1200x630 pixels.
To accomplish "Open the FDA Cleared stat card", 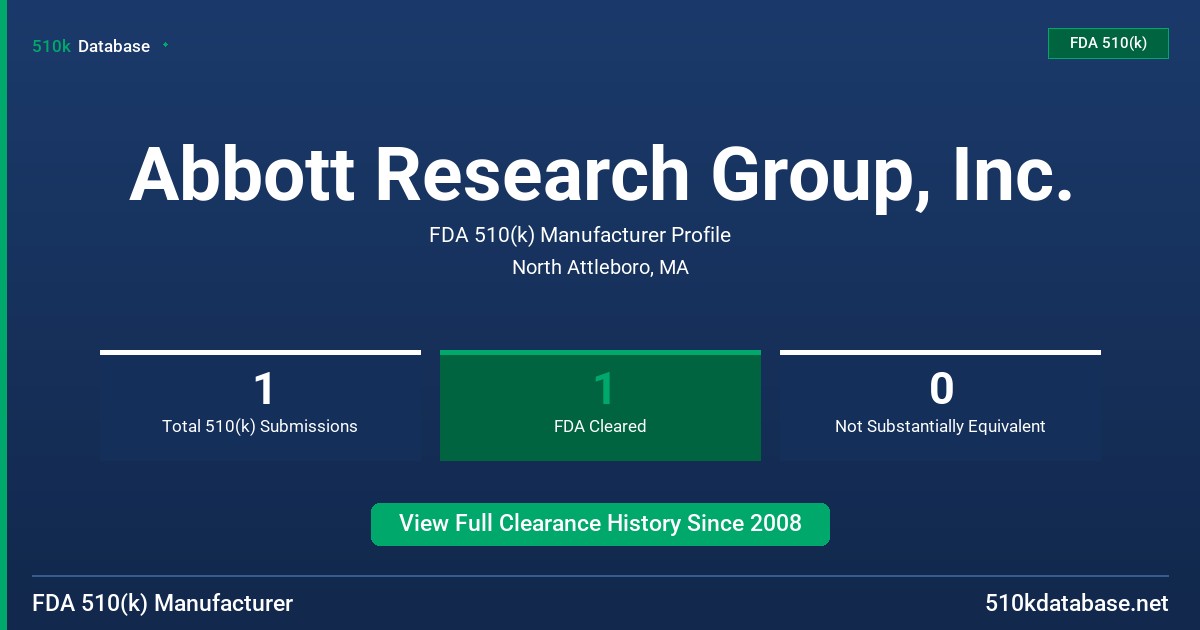I will point(600,405).
